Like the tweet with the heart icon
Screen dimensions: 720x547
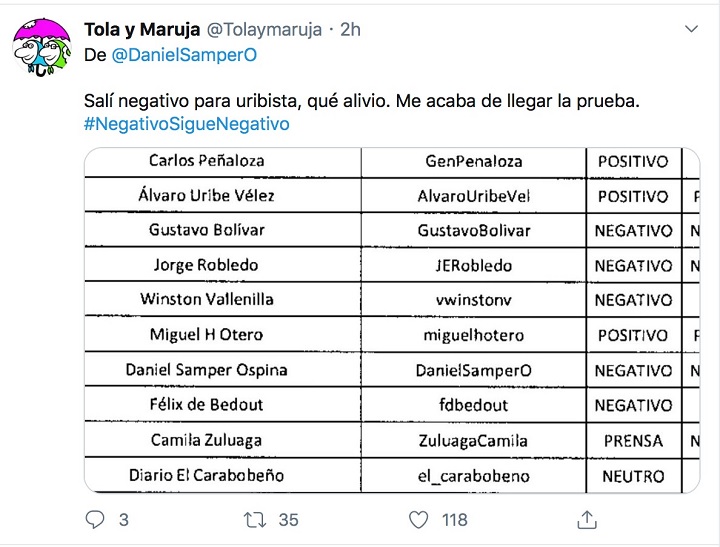coord(420,520)
